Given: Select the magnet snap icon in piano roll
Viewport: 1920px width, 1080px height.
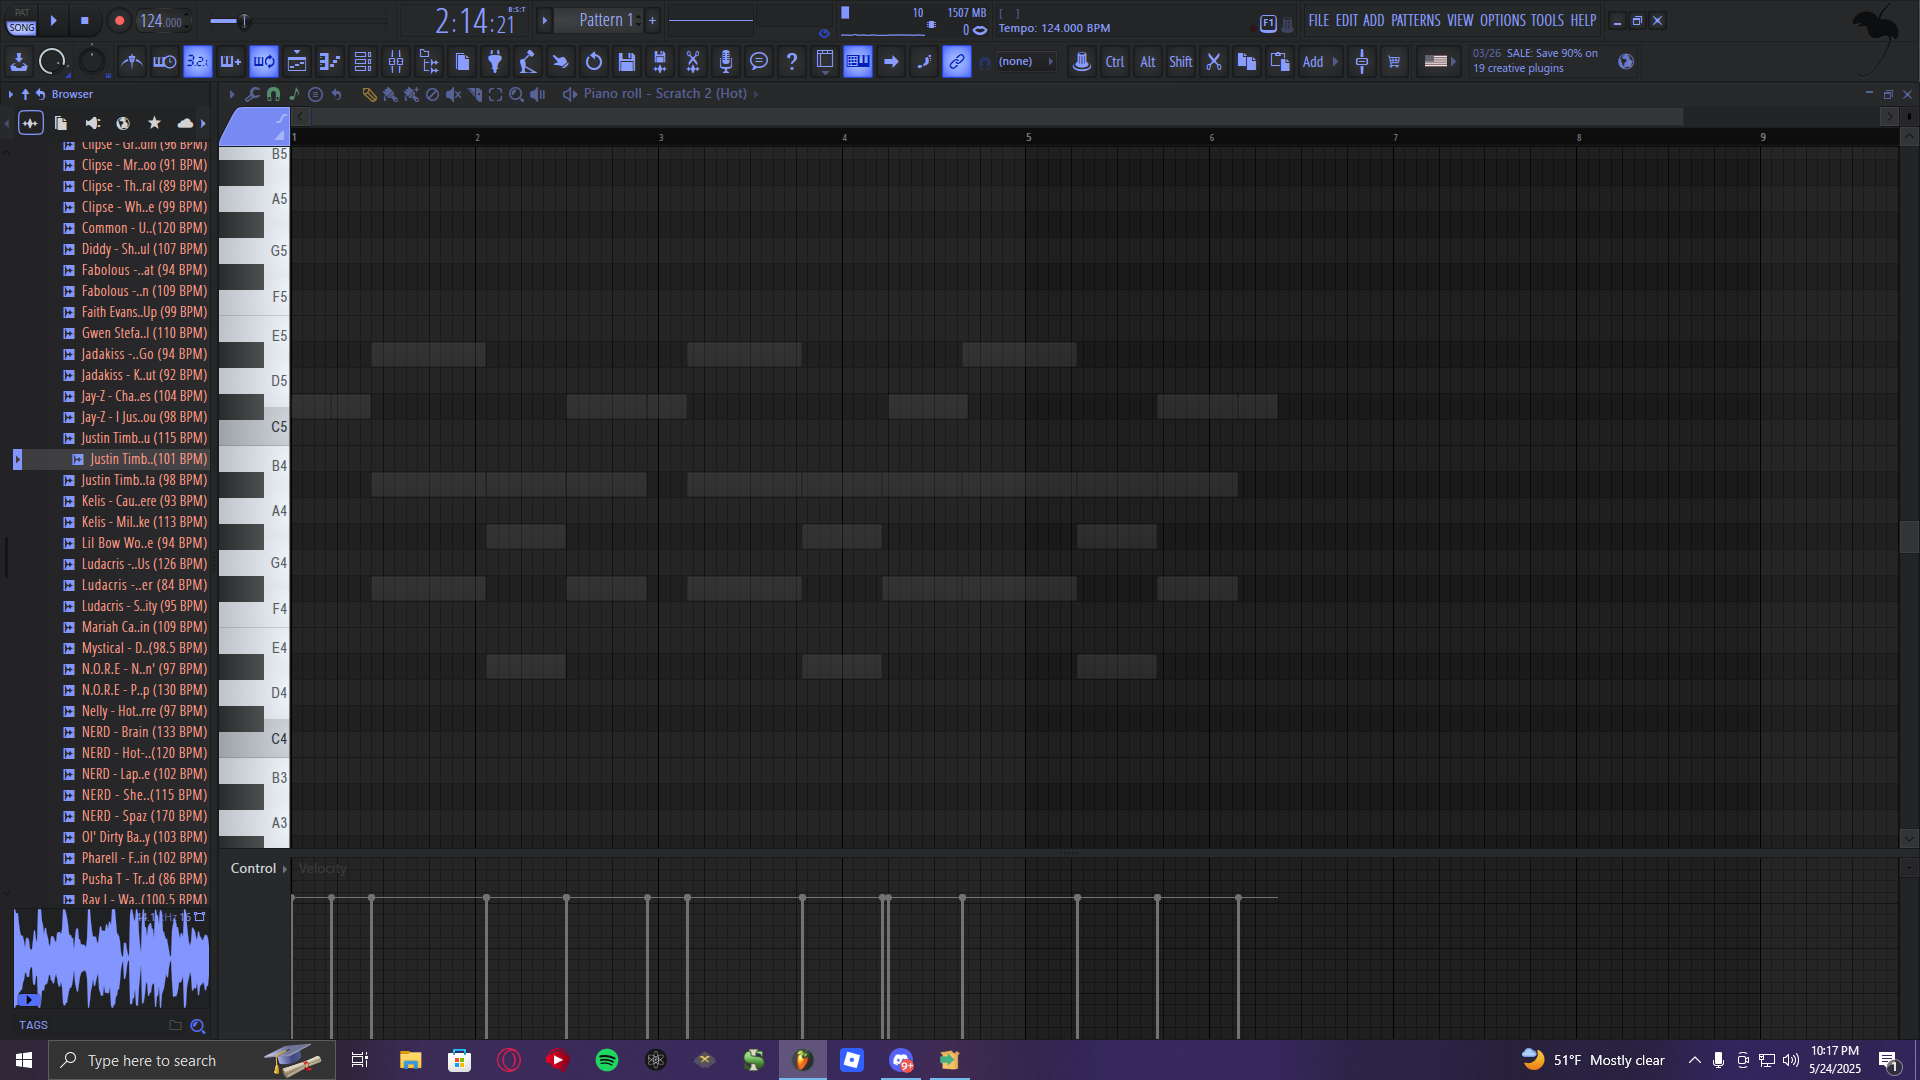Looking at the screenshot, I should 273,94.
